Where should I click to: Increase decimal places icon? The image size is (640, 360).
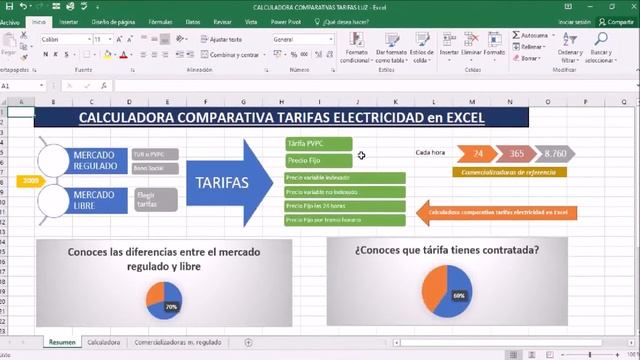[x=318, y=55]
